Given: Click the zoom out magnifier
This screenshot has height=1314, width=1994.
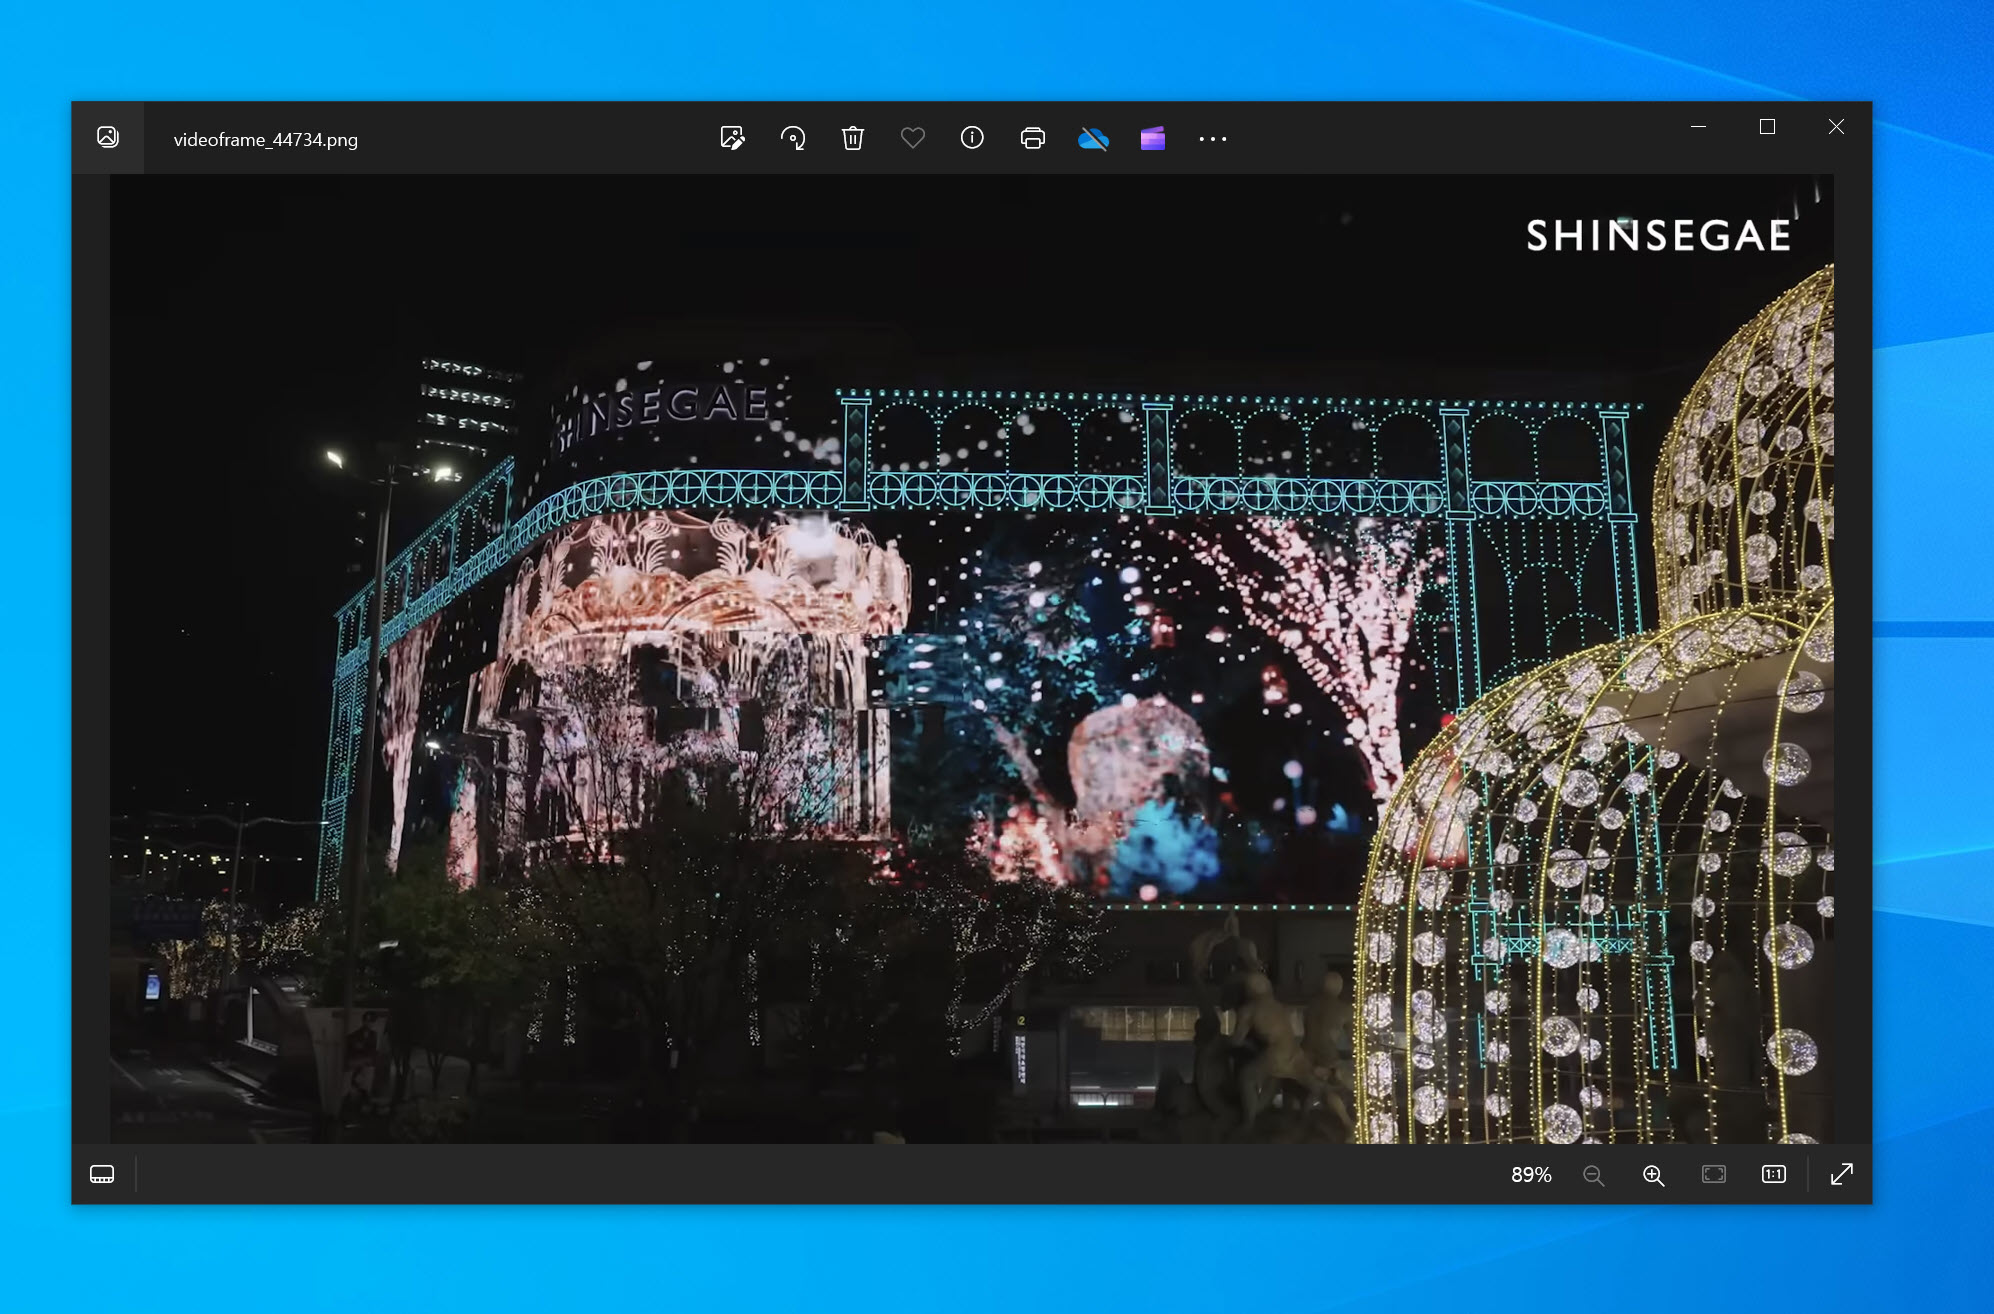Looking at the screenshot, I should tap(1594, 1175).
